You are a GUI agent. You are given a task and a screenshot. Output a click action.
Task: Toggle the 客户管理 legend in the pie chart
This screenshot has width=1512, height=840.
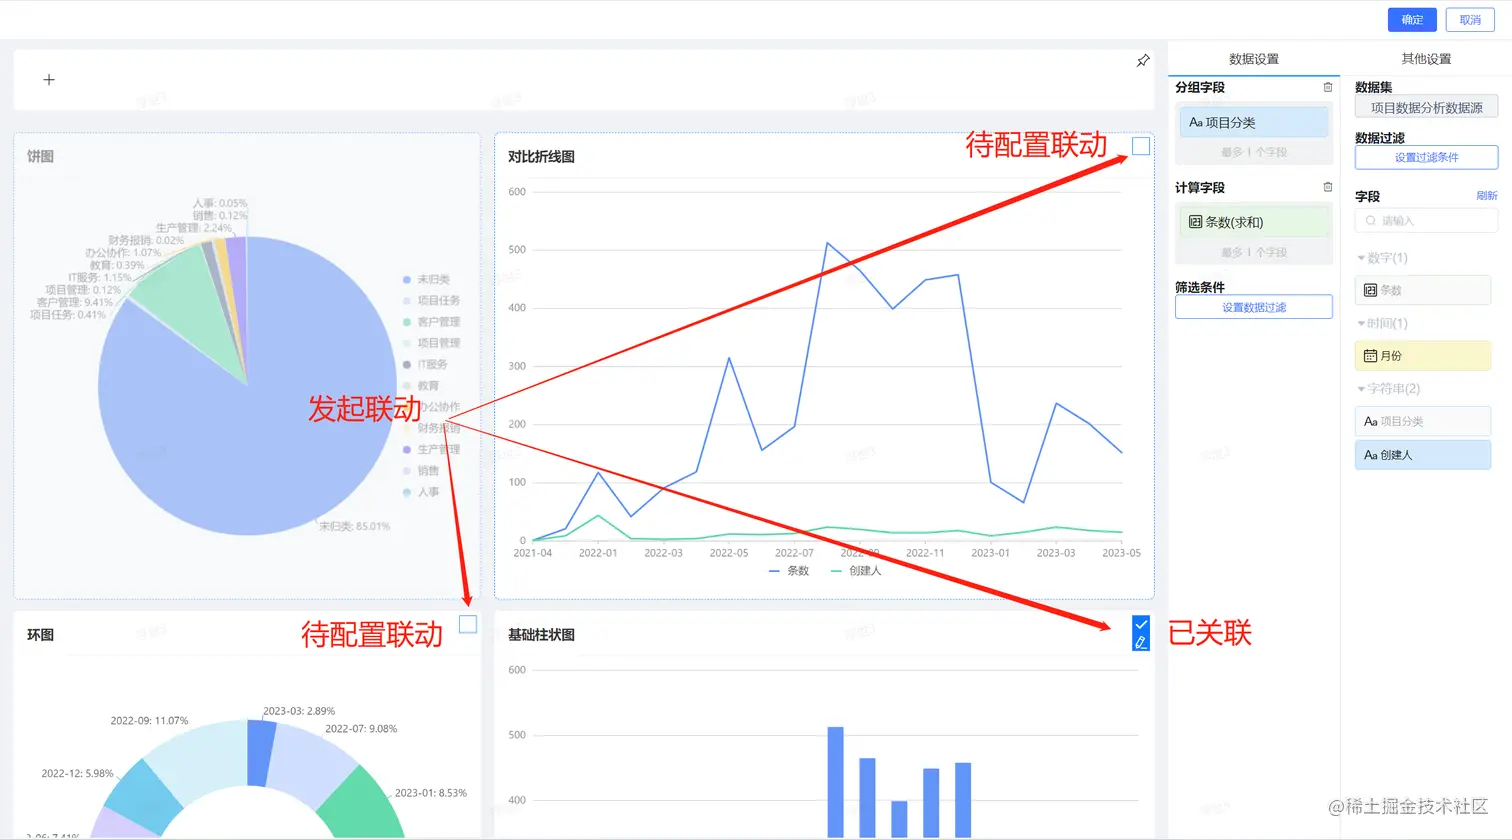(x=432, y=322)
